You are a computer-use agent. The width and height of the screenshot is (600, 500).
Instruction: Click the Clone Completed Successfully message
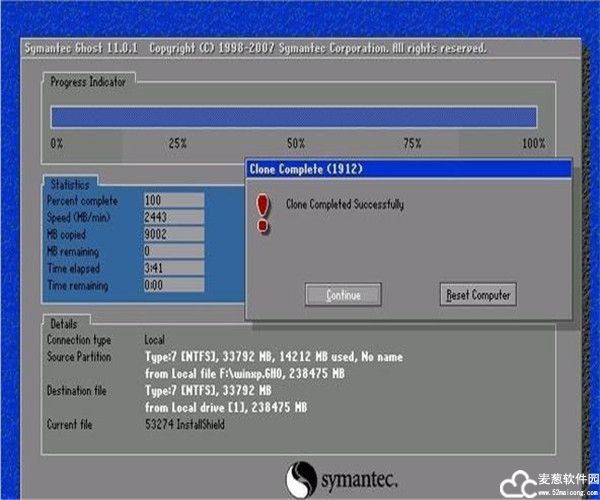coord(345,205)
